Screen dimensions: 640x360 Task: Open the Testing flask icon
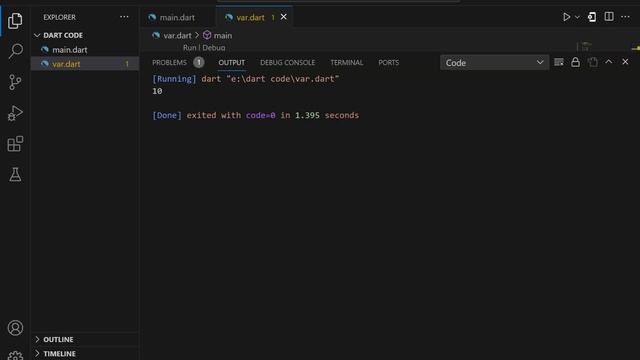pyautogui.click(x=15, y=175)
